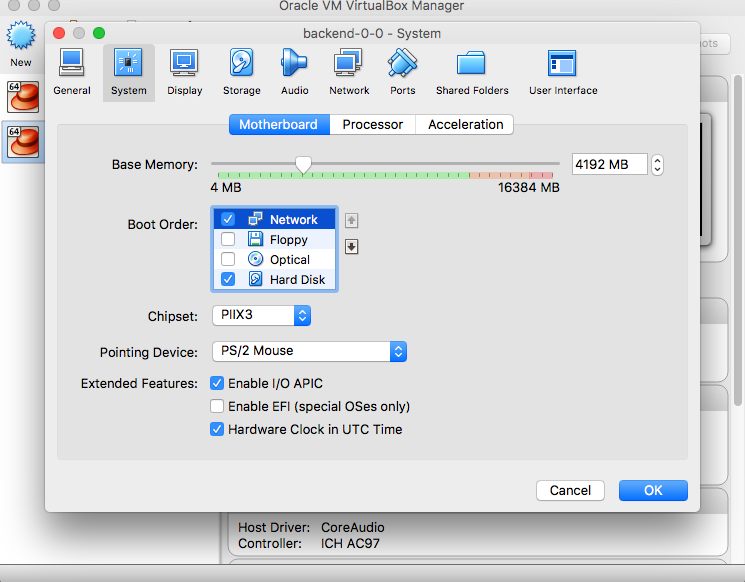Image resolution: width=745 pixels, height=582 pixels.
Task: Open Ports settings
Action: tap(402, 72)
